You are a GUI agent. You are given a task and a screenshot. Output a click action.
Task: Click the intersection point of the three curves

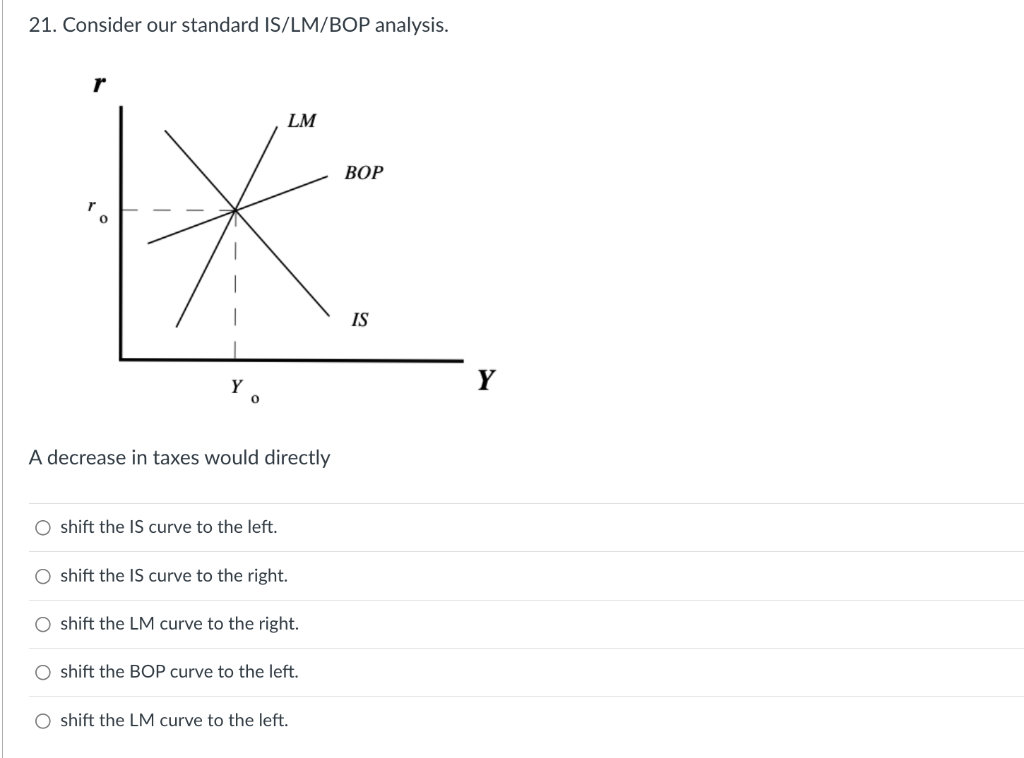236,209
